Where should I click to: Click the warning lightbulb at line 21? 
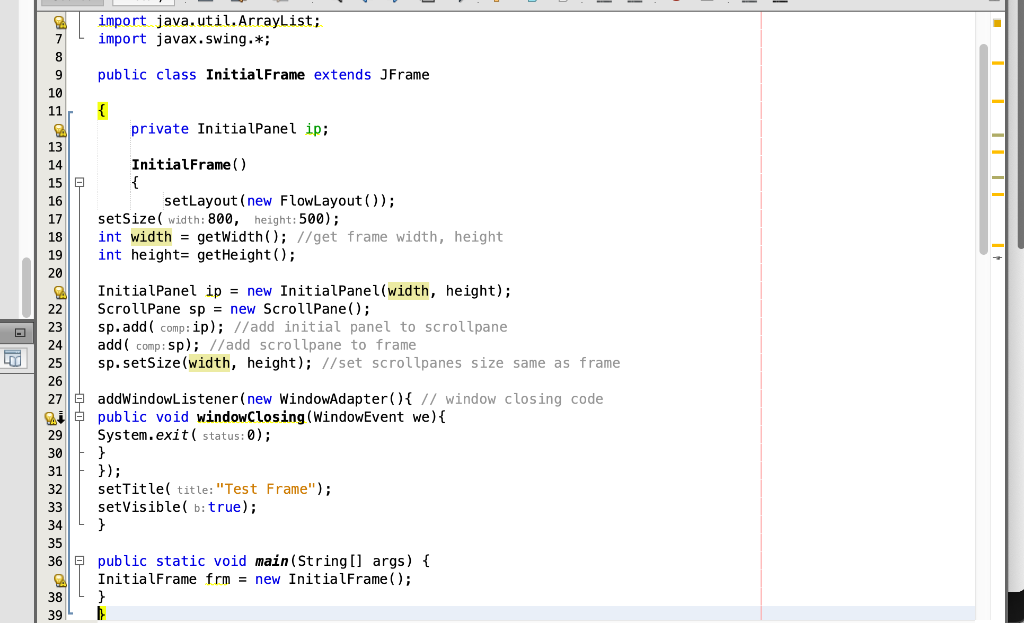[x=60, y=291]
